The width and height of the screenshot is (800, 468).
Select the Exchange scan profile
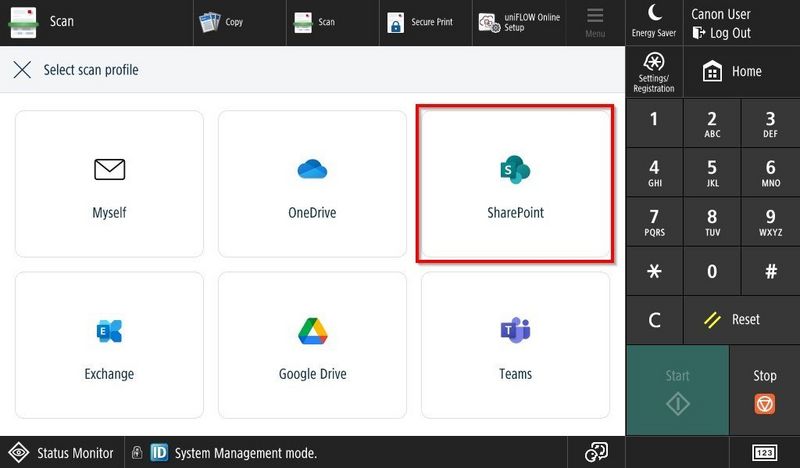pyautogui.click(x=109, y=345)
